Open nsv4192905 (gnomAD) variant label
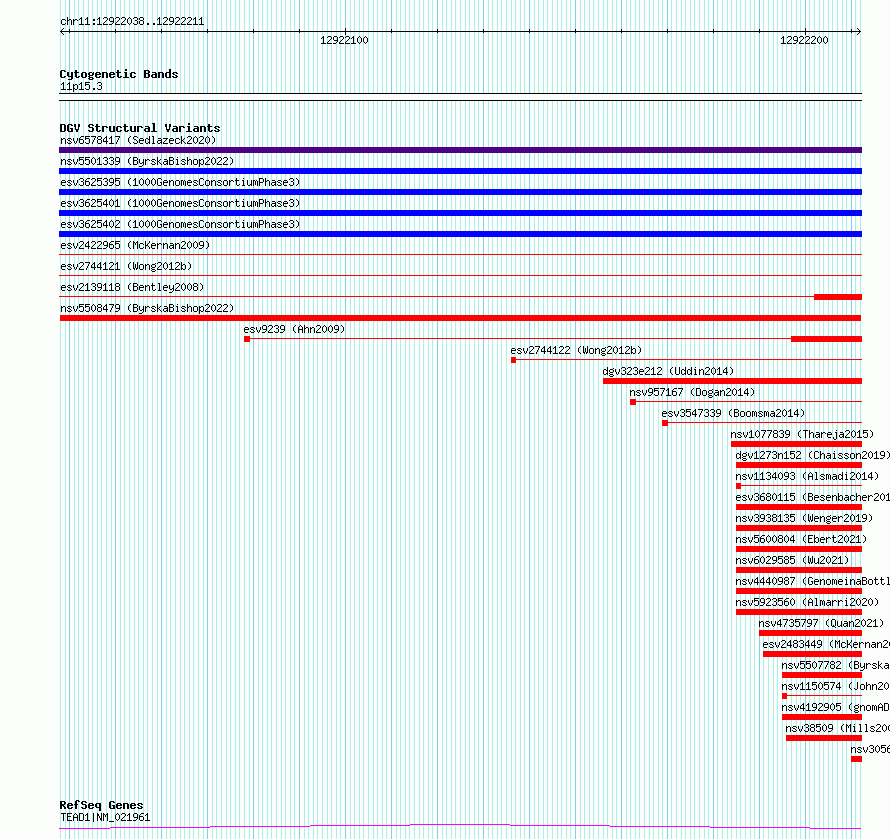Image resolution: width=890 pixels, height=839 pixels. coord(836,707)
